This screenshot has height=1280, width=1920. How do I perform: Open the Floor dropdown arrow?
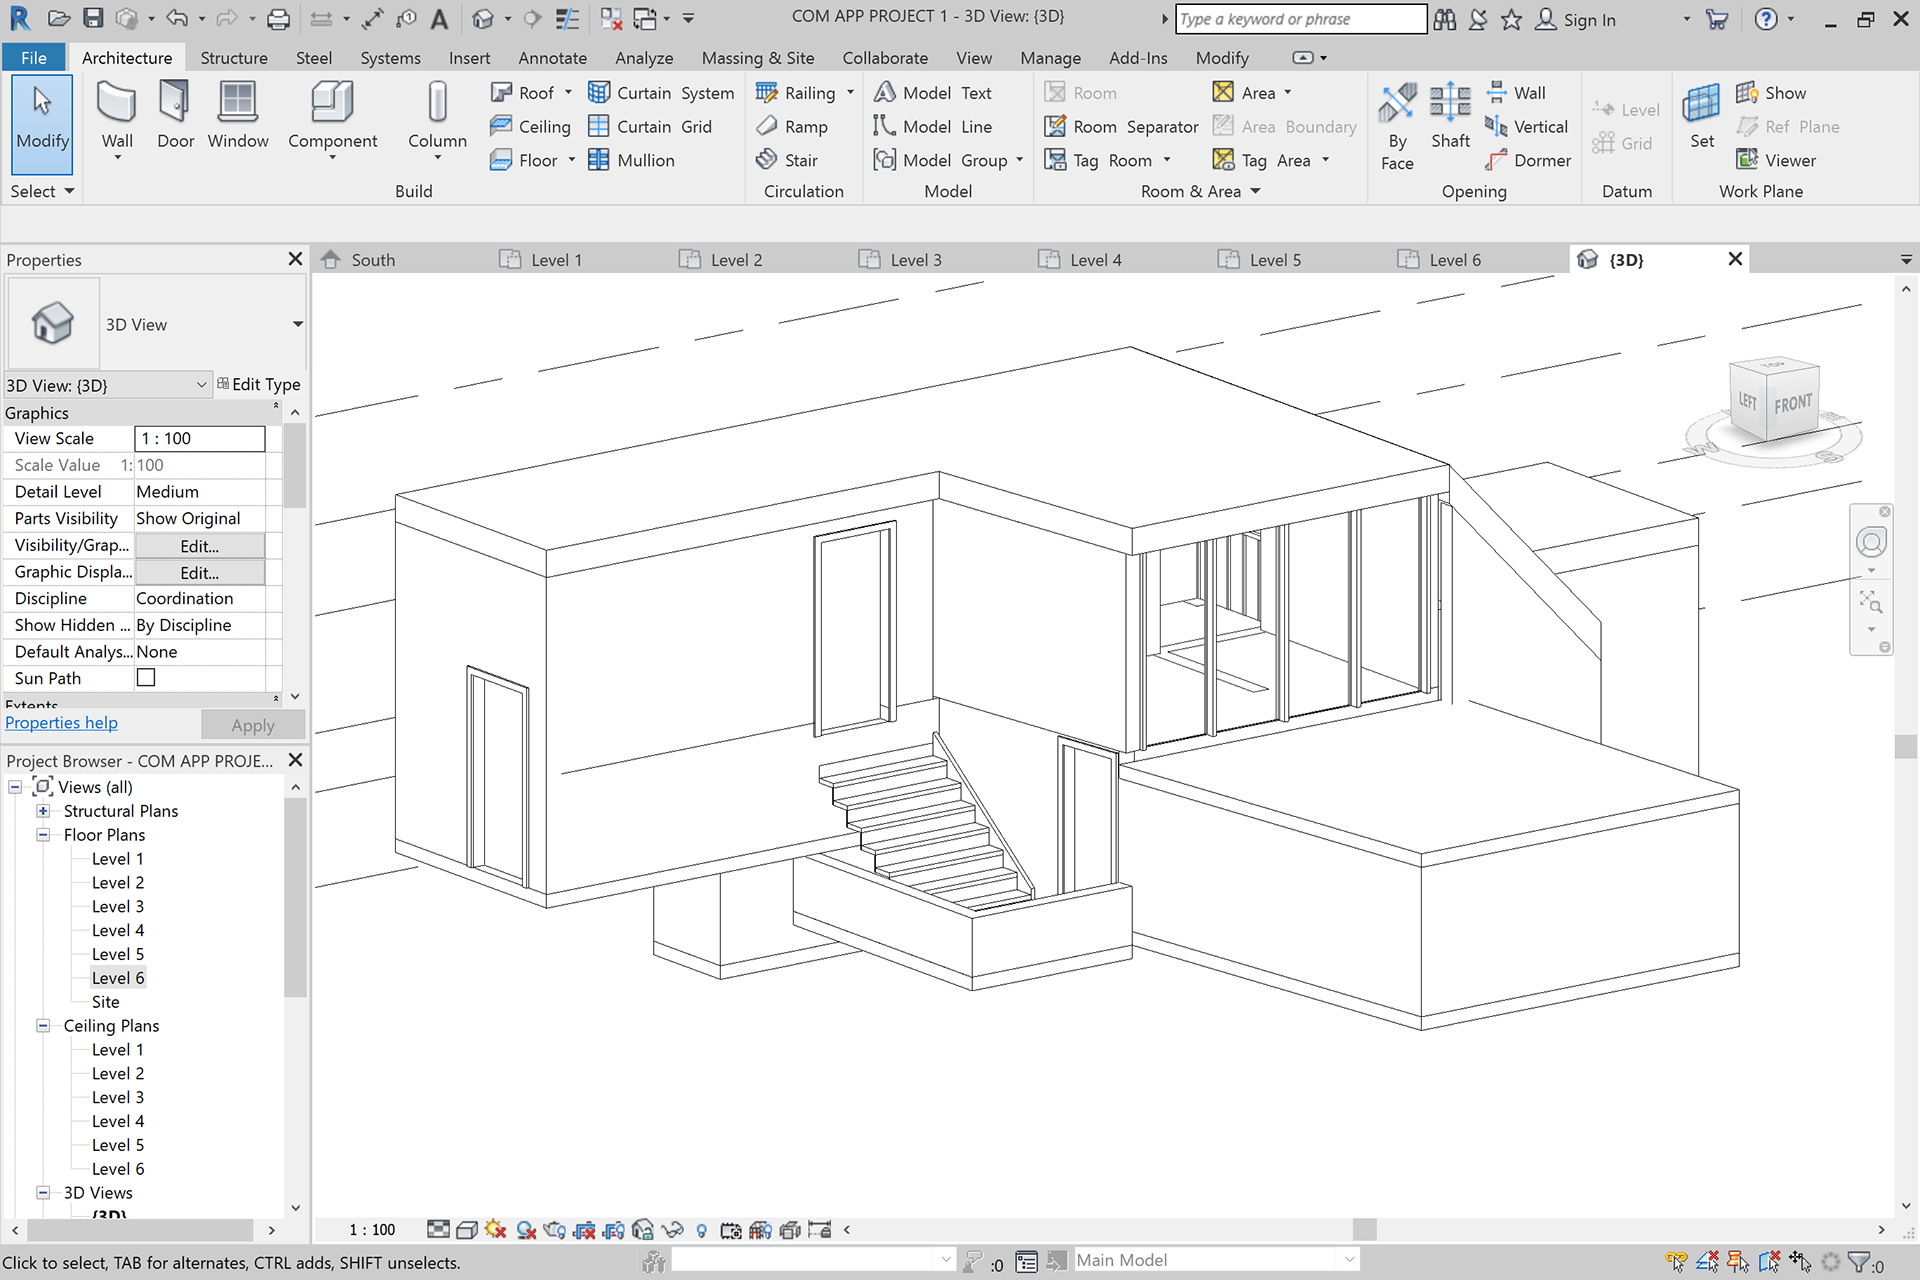[571, 160]
